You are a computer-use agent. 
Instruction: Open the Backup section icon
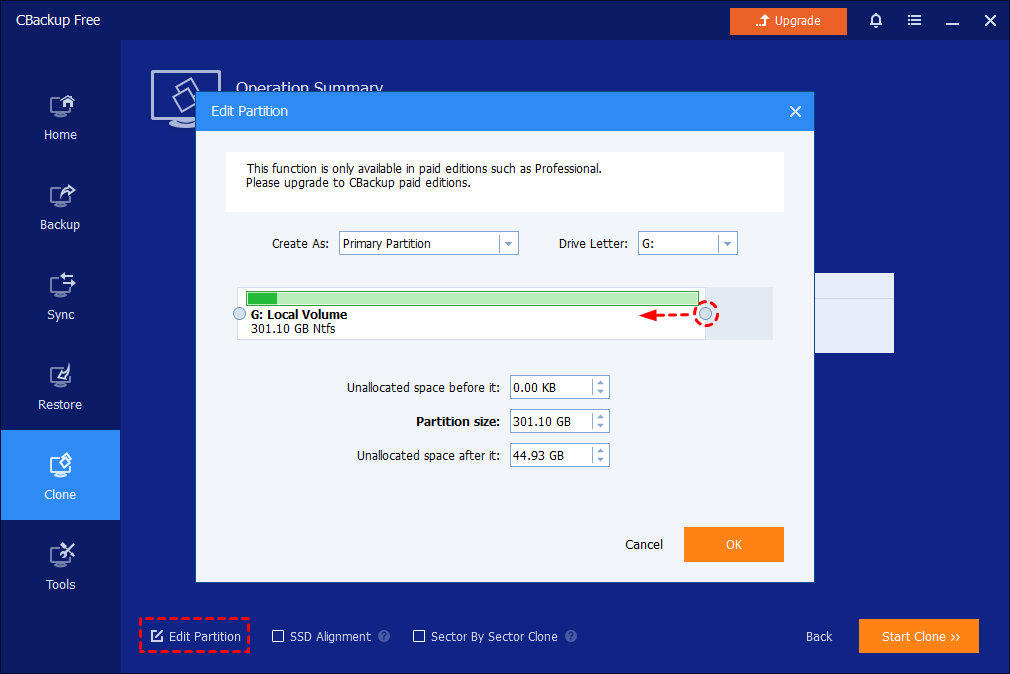tap(60, 196)
